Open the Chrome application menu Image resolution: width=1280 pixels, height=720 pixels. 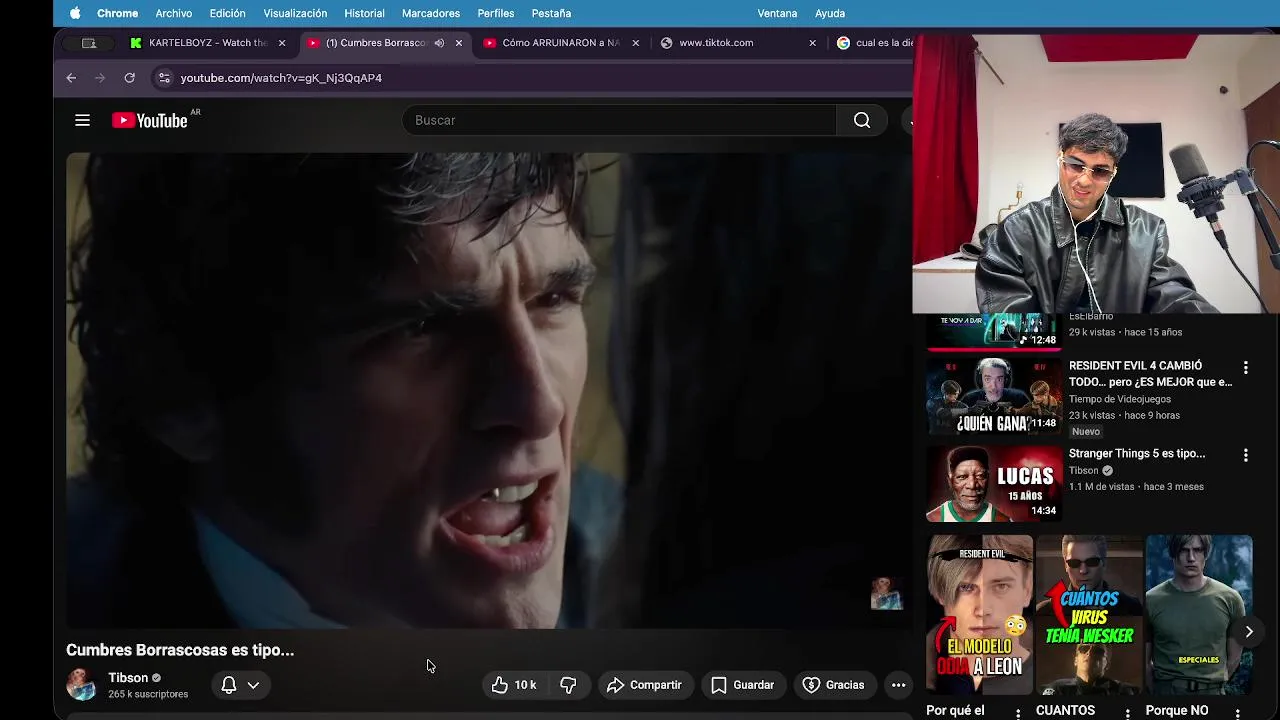tap(117, 13)
